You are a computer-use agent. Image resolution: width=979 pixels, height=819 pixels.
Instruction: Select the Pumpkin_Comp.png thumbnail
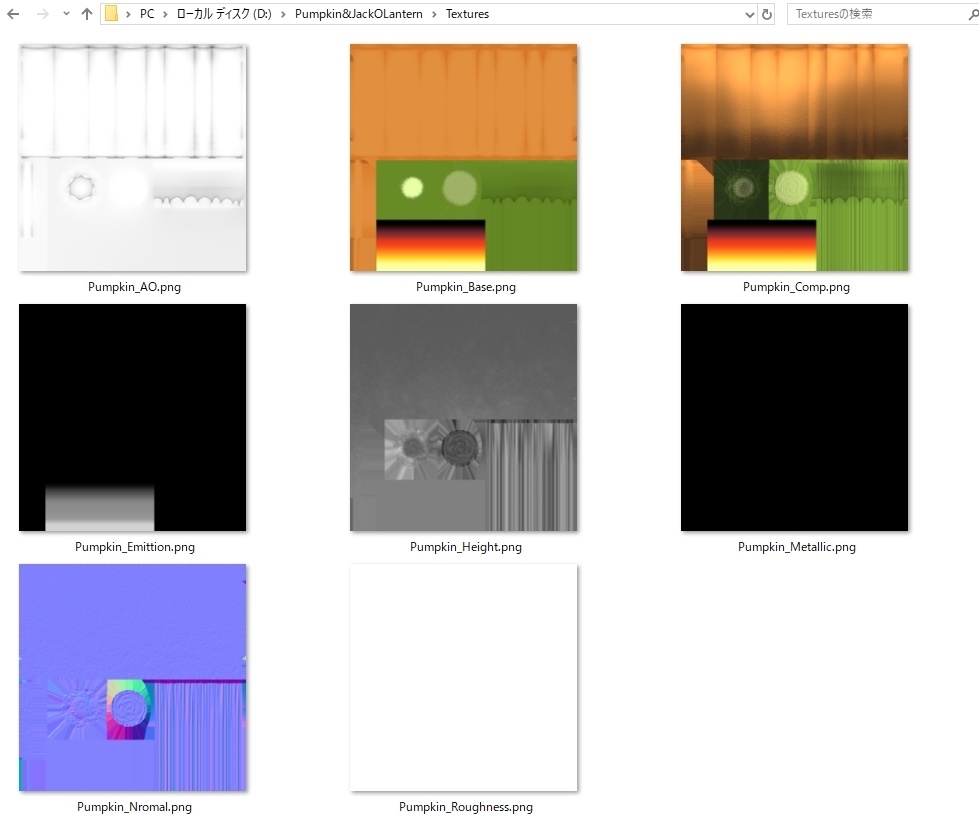[x=794, y=158]
